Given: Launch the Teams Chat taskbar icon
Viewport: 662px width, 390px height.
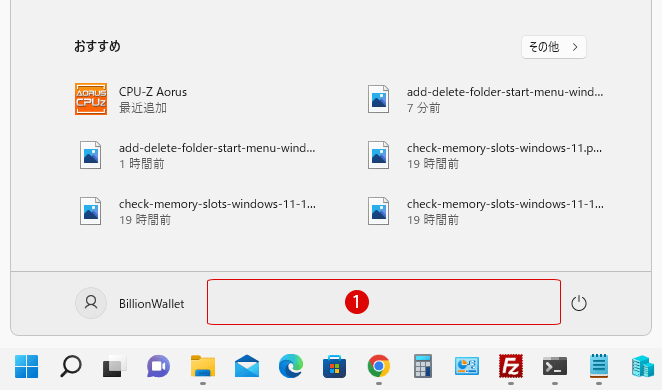Looking at the screenshot, I should [158, 366].
